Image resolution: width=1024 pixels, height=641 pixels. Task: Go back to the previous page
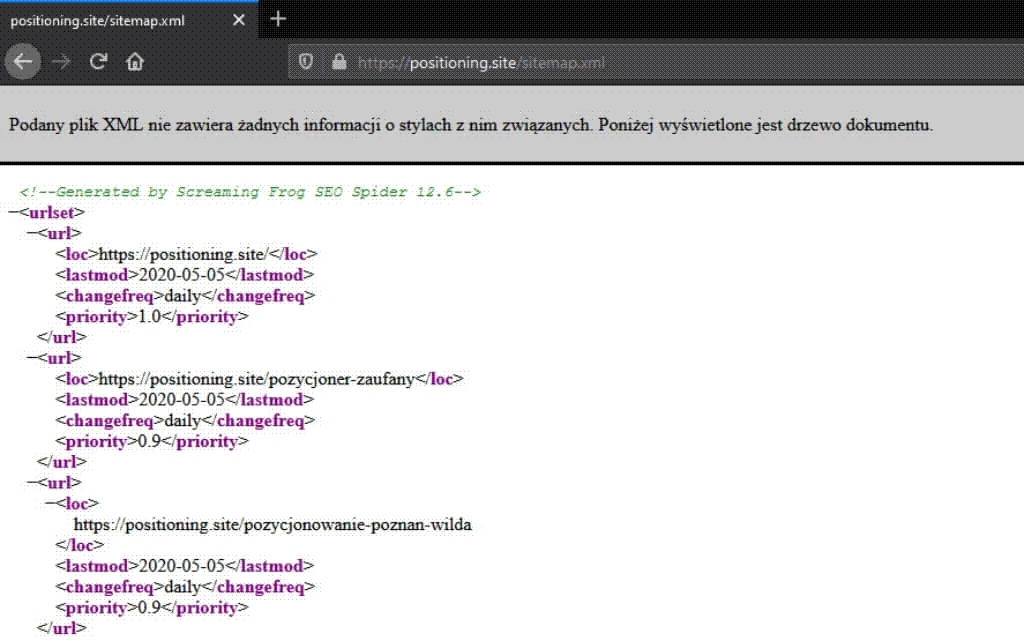point(23,62)
